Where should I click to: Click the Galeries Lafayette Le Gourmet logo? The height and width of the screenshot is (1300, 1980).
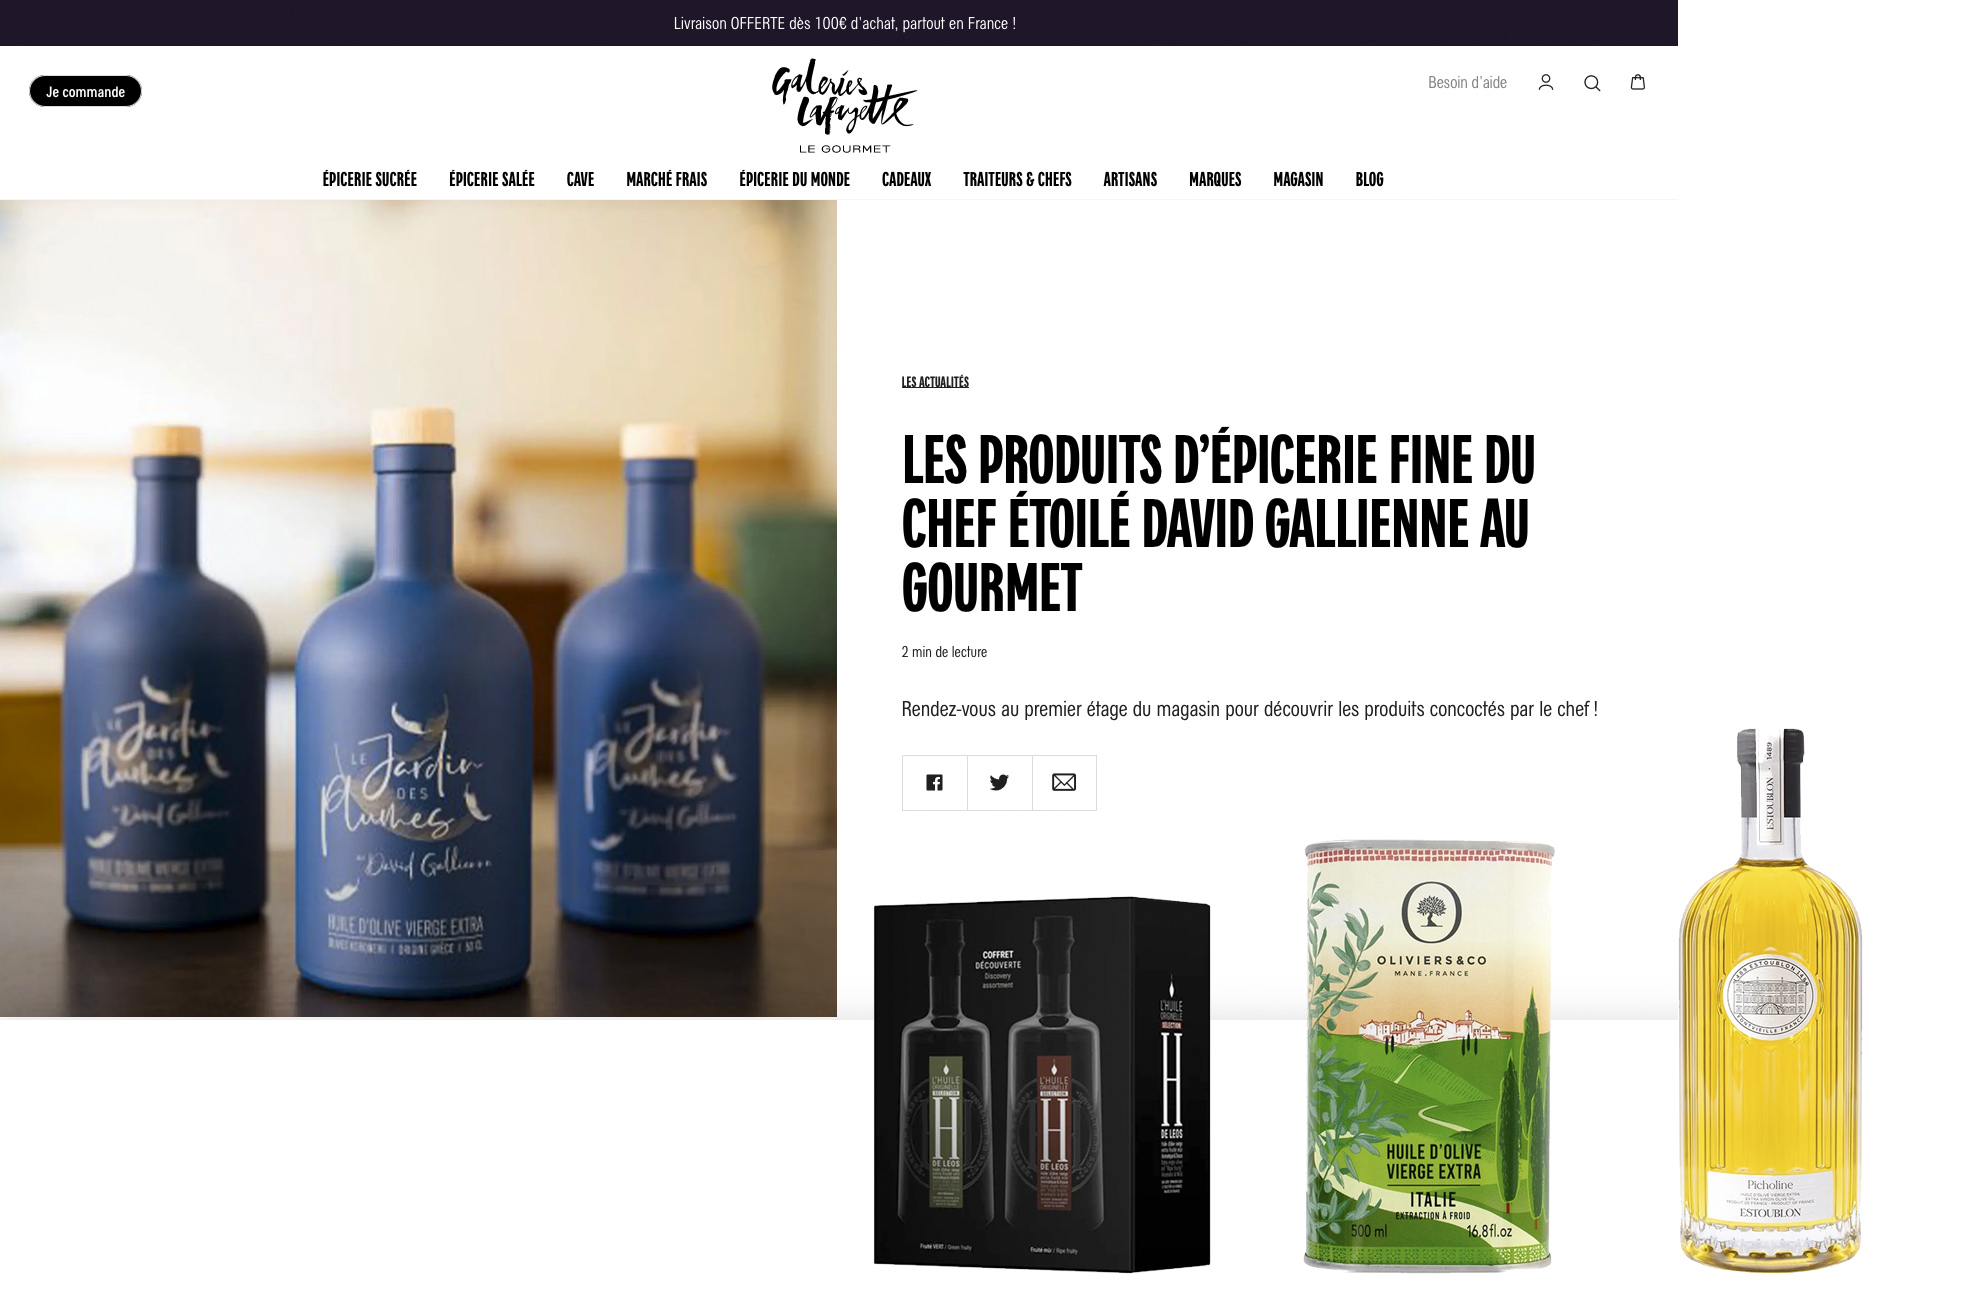[844, 106]
